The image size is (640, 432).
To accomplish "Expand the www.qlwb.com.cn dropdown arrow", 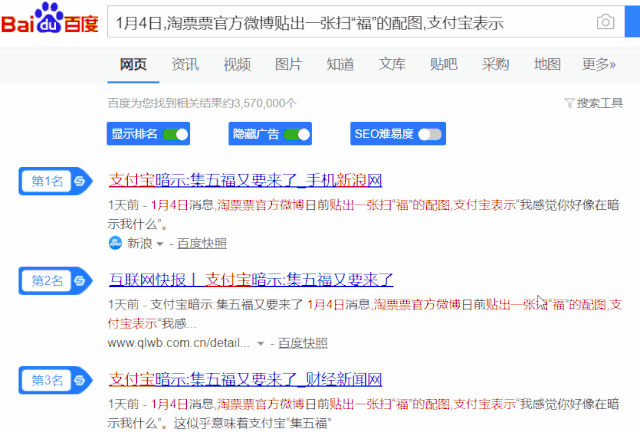I will pyautogui.click(x=260, y=344).
